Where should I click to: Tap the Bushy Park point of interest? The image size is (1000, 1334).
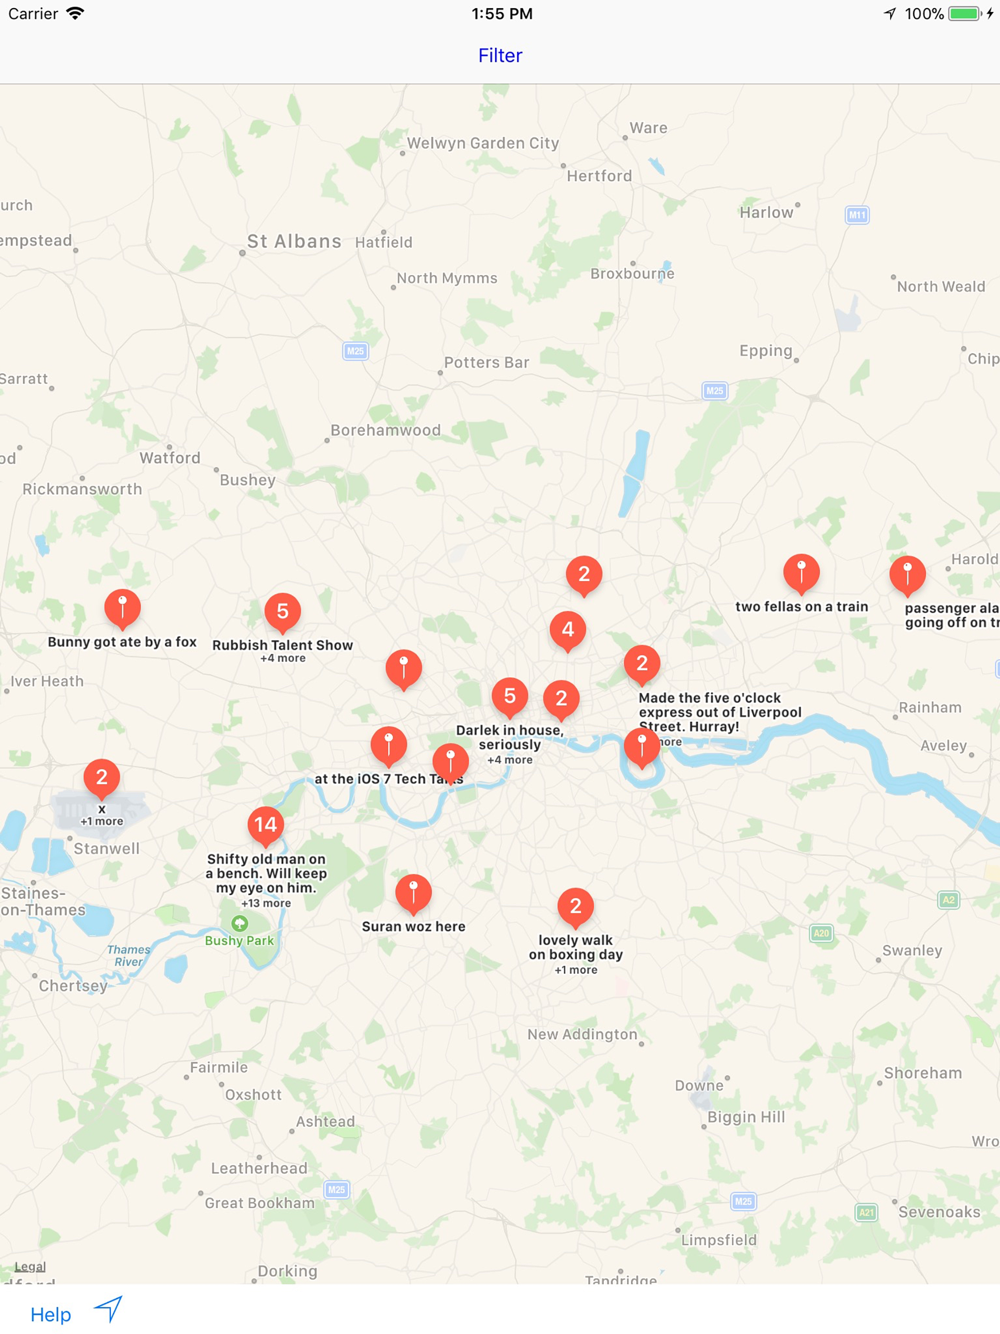(x=239, y=932)
